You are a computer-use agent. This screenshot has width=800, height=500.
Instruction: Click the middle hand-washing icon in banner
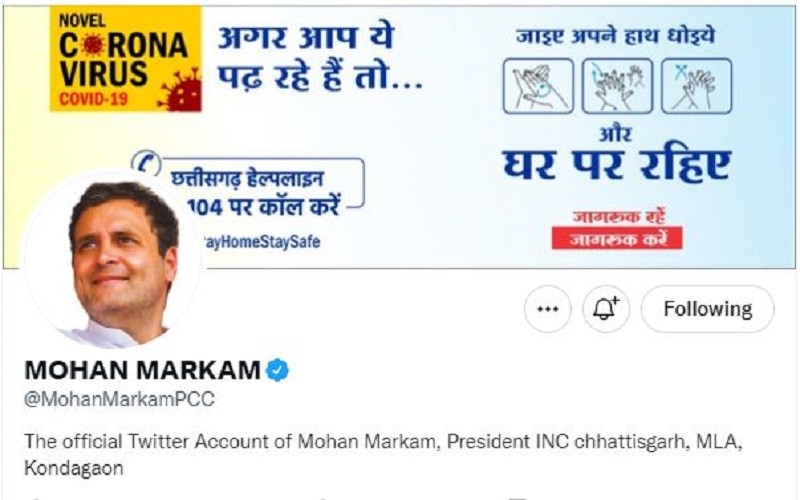(617, 85)
